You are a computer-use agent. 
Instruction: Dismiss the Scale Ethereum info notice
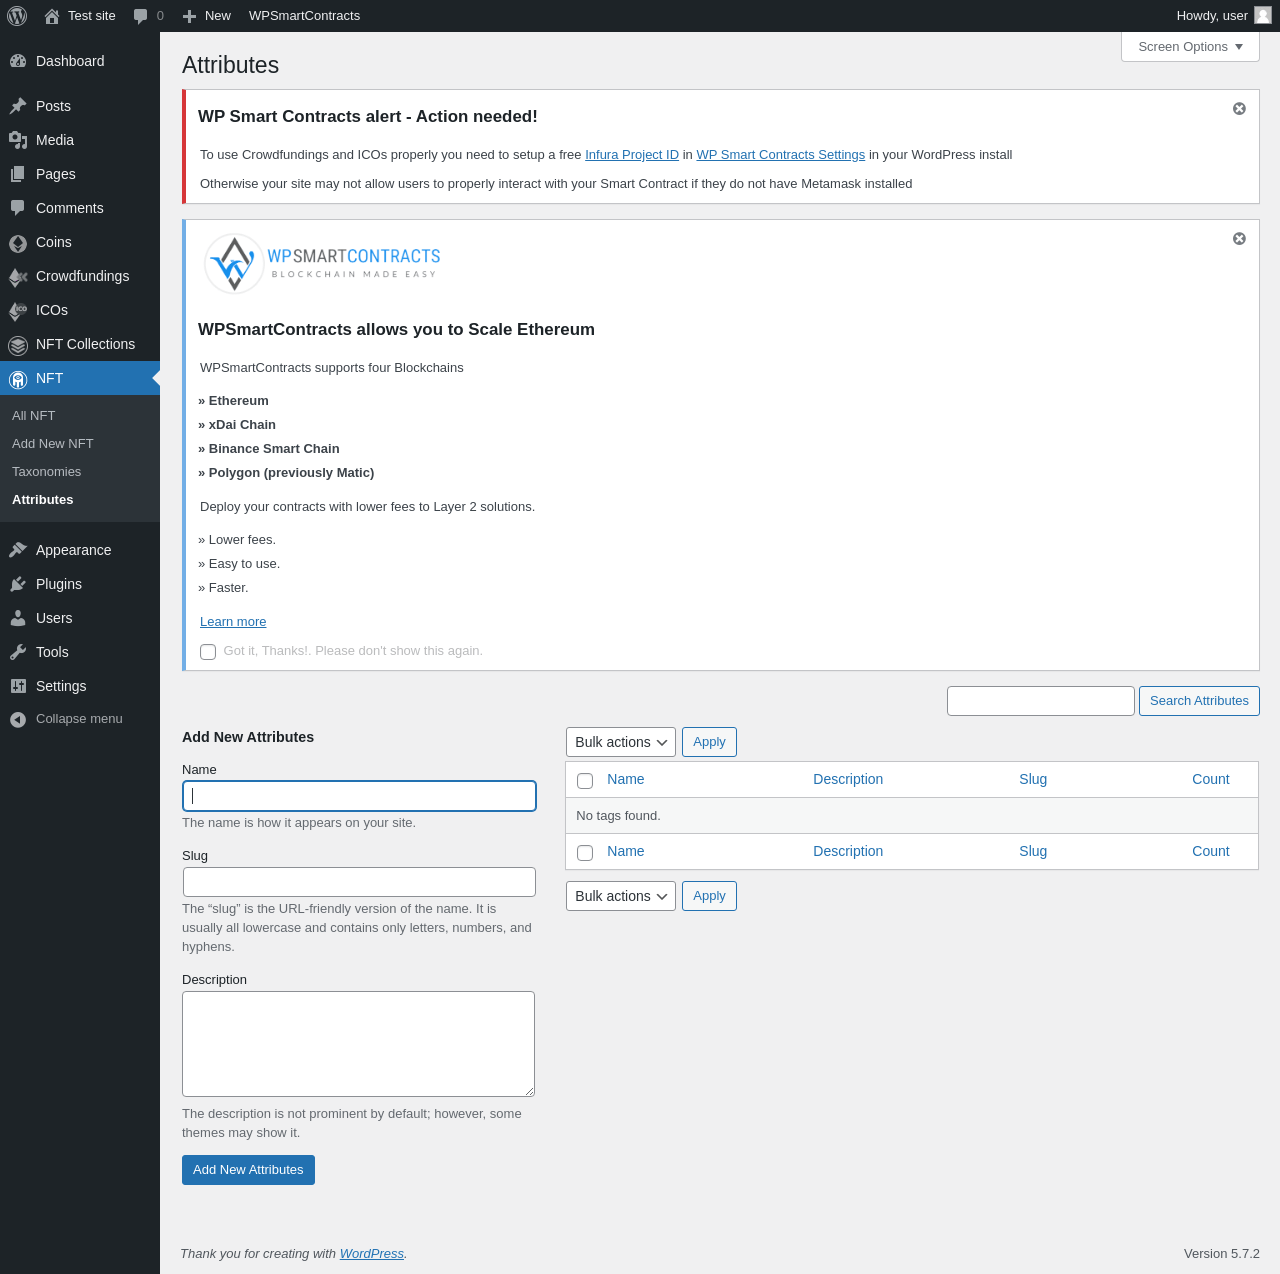[x=1239, y=238]
